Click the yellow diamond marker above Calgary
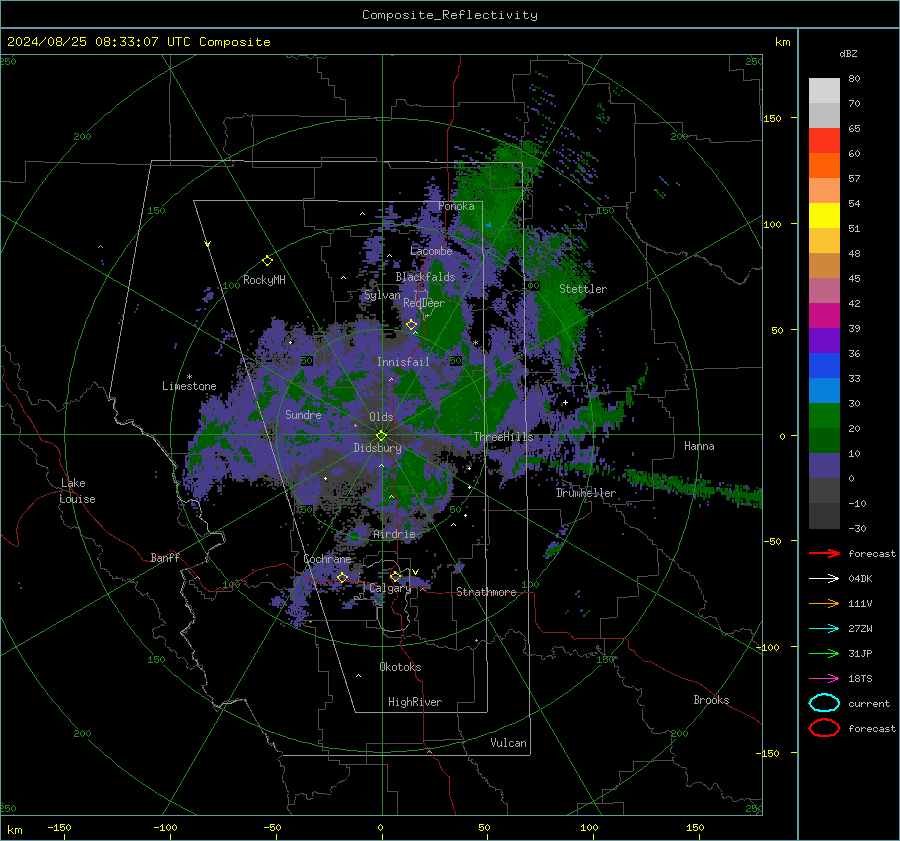The image size is (900, 841). [395, 576]
